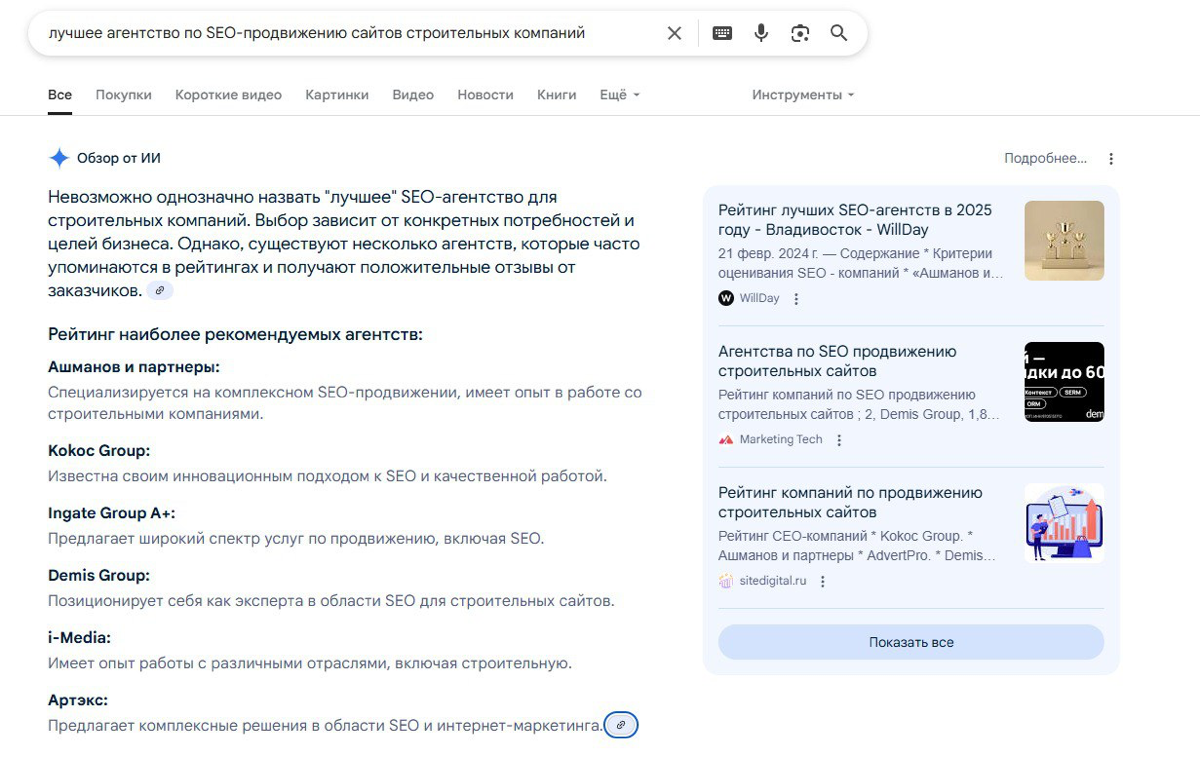
Task: Click the link chip after the intro paragraph
Action: pyautogui.click(x=160, y=291)
